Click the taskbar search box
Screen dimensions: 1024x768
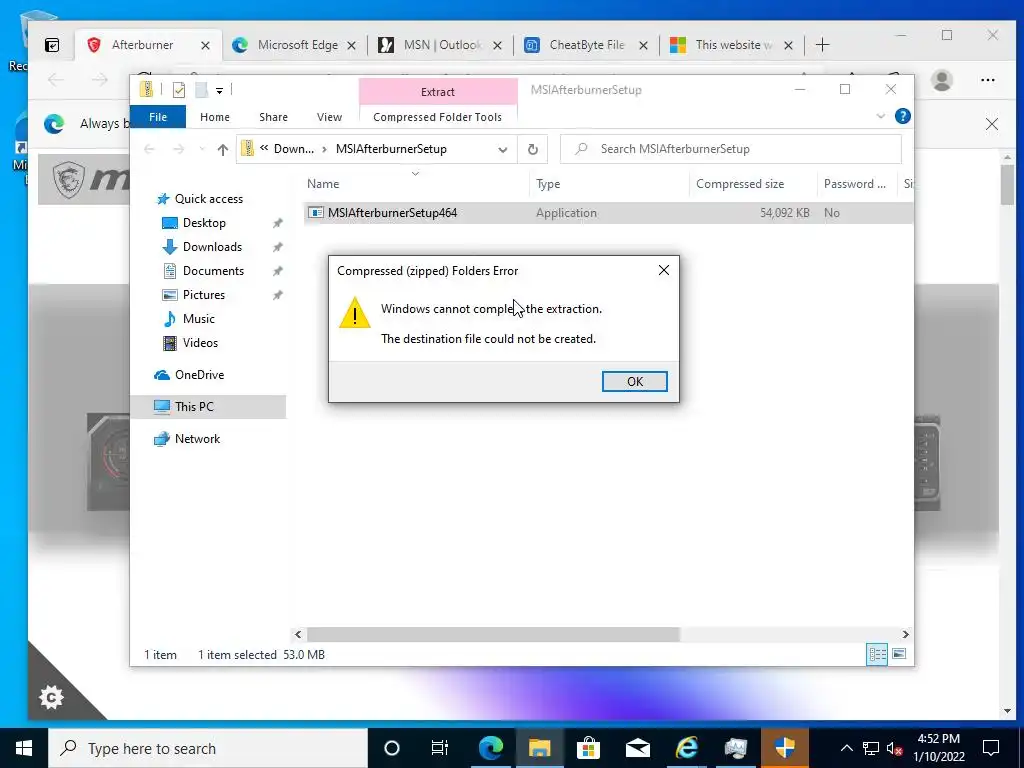coord(208,748)
